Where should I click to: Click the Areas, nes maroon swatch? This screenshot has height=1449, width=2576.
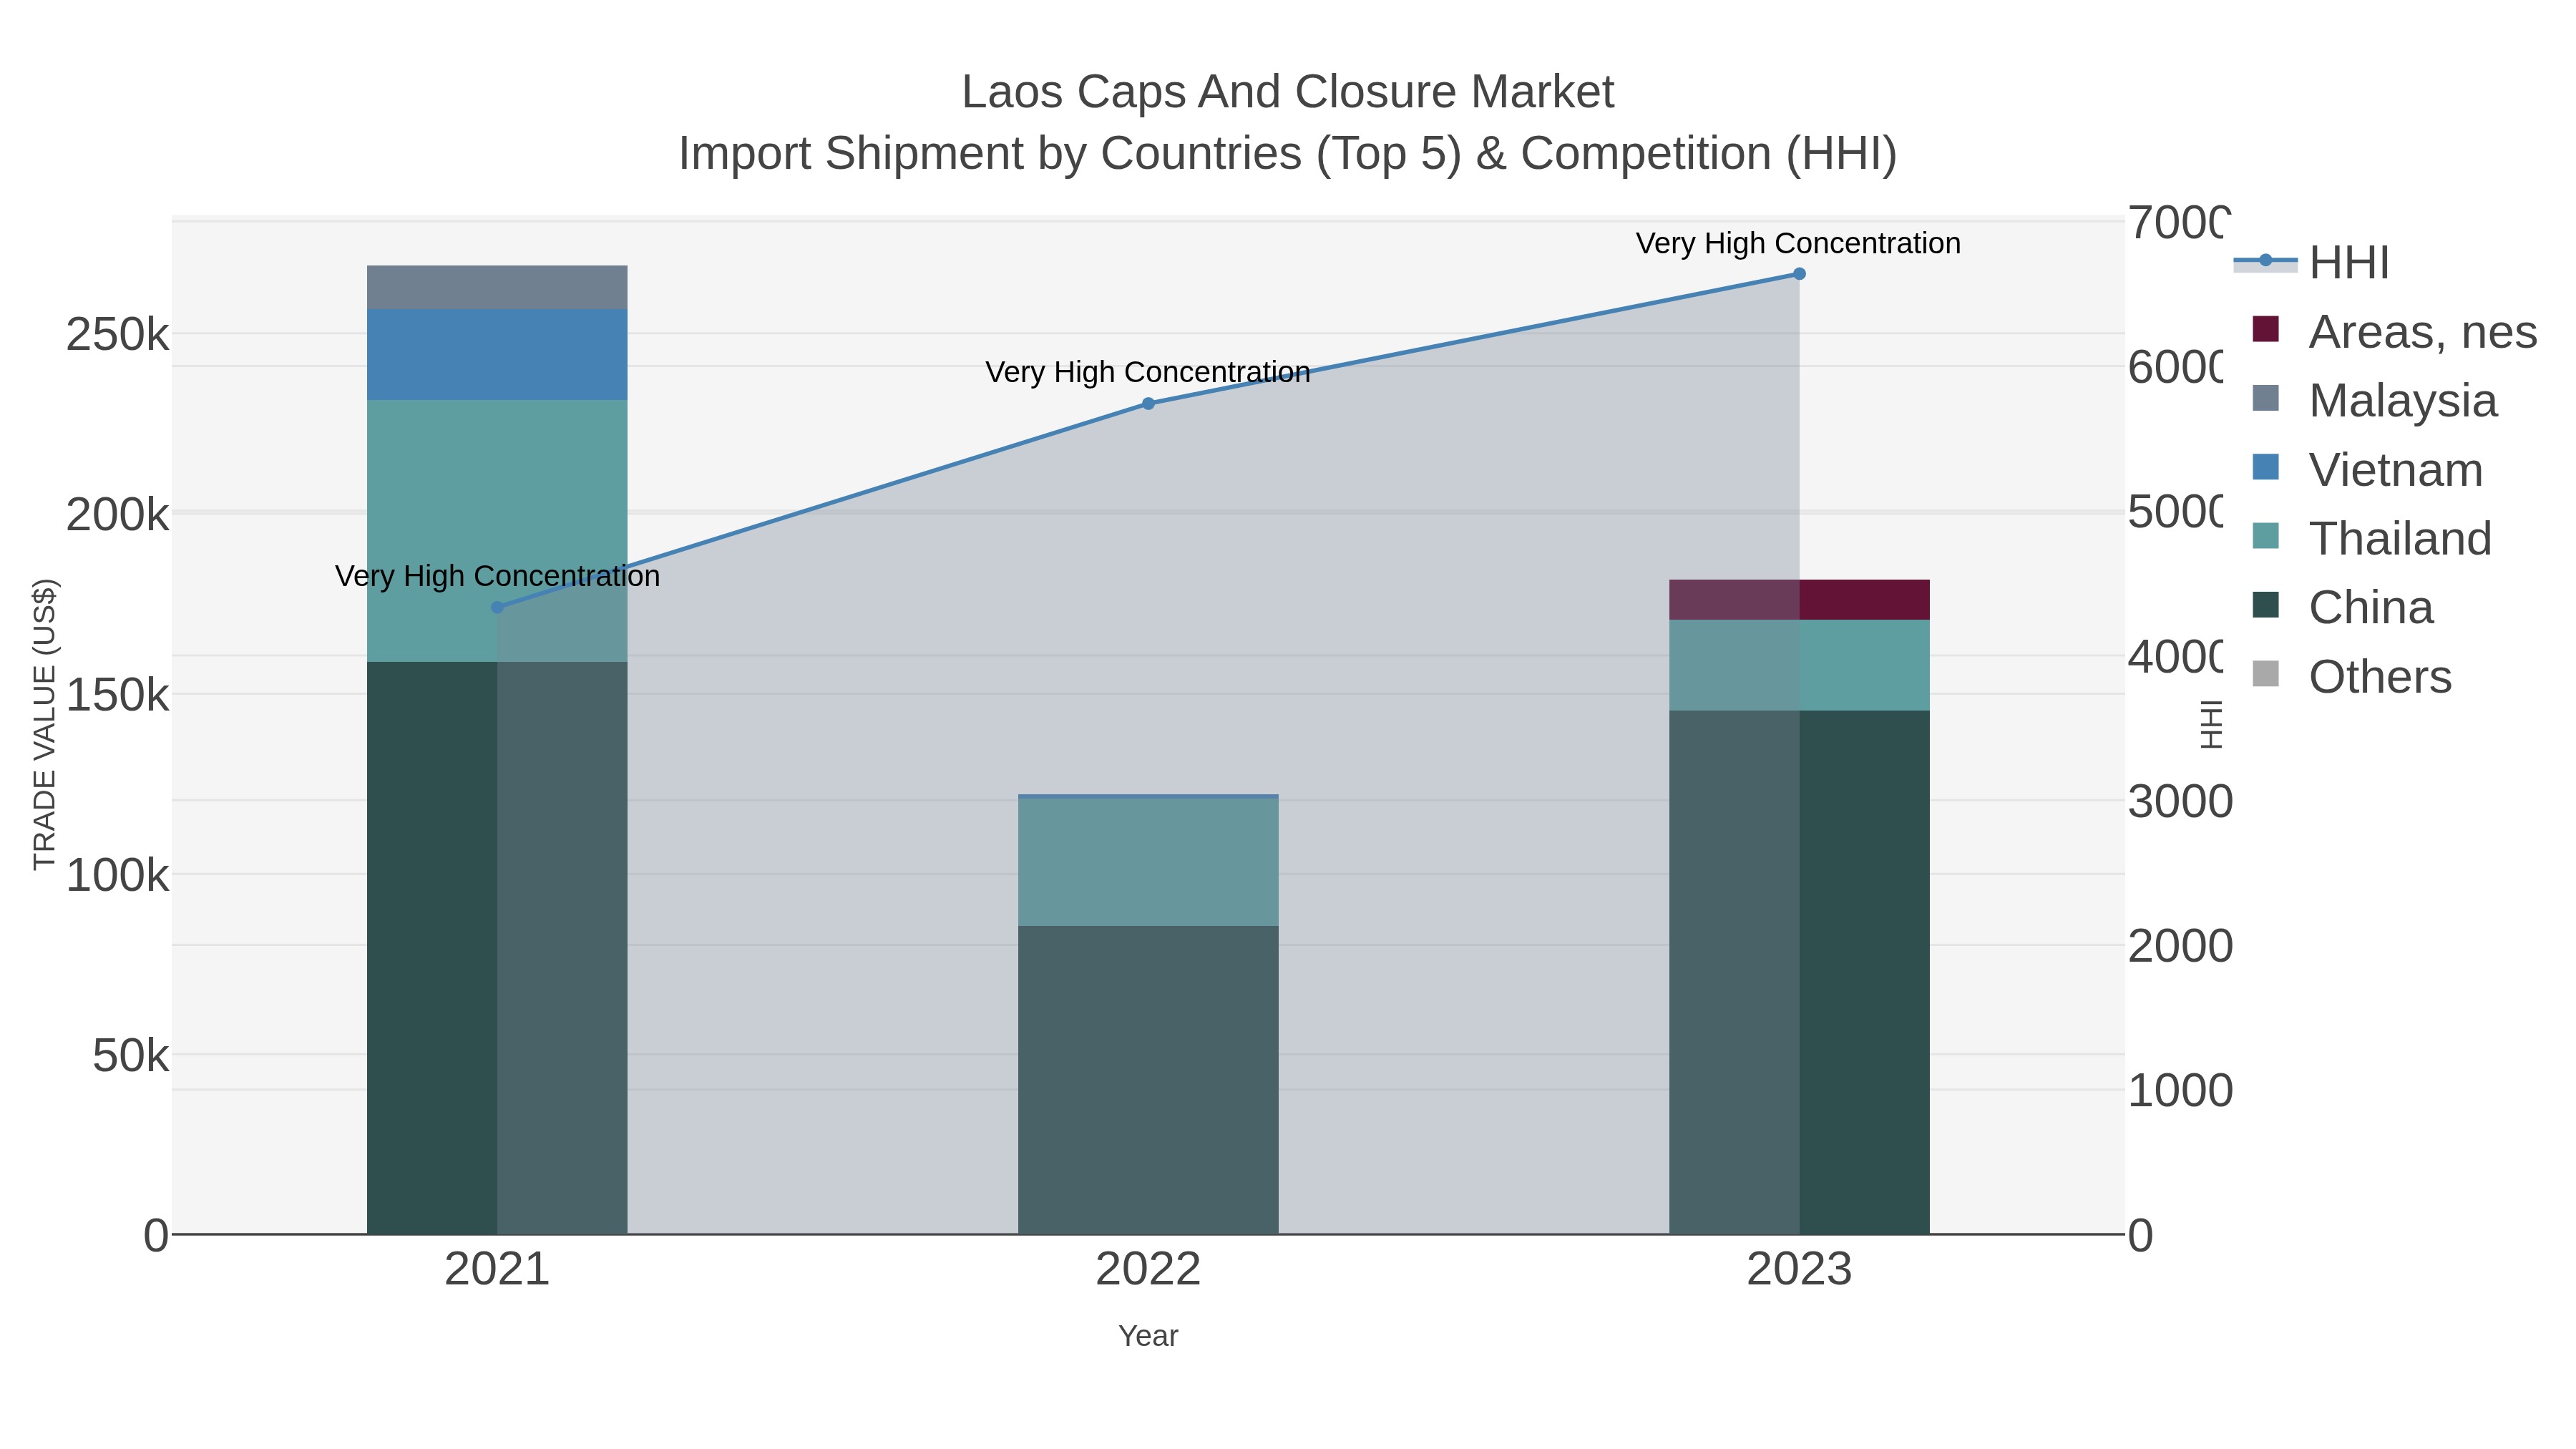click(x=2266, y=329)
